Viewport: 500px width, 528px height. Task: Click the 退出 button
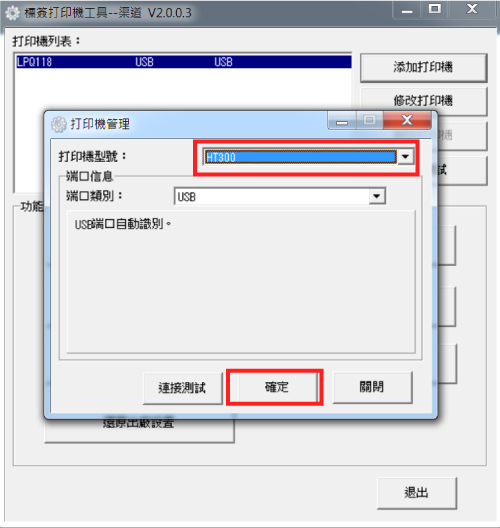tap(417, 493)
